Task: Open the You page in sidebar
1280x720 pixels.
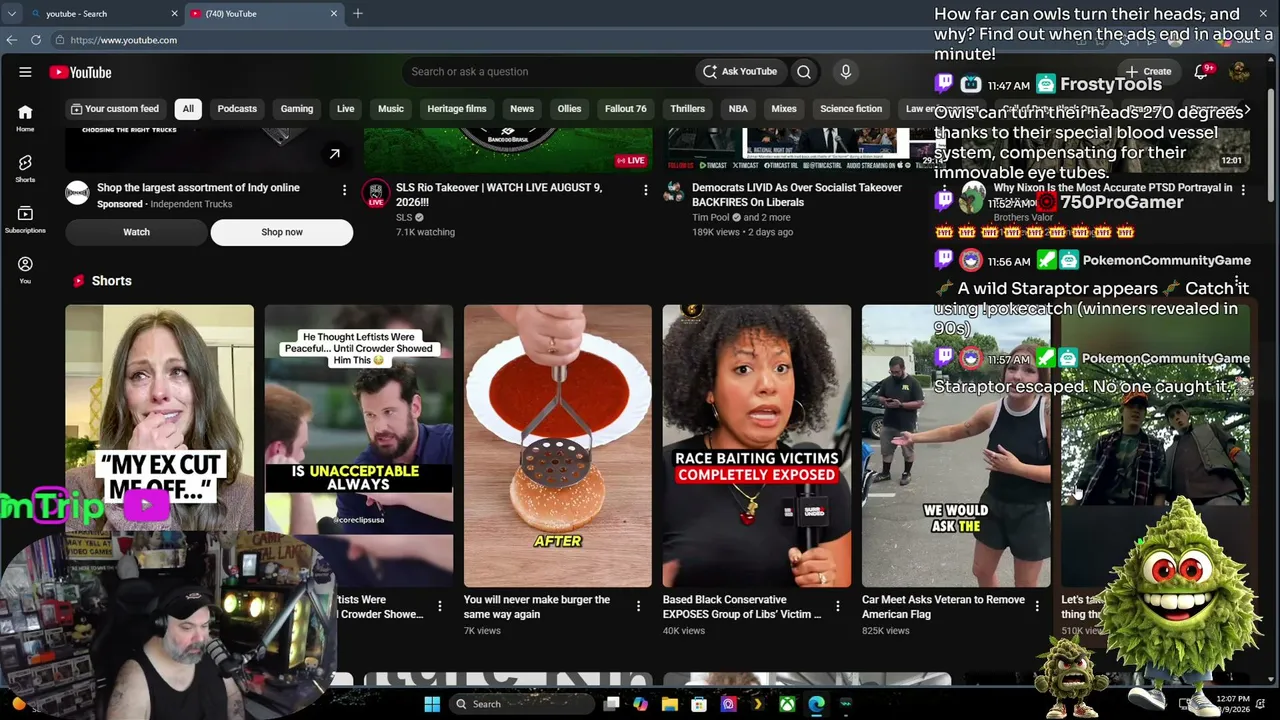Action: coord(25,269)
